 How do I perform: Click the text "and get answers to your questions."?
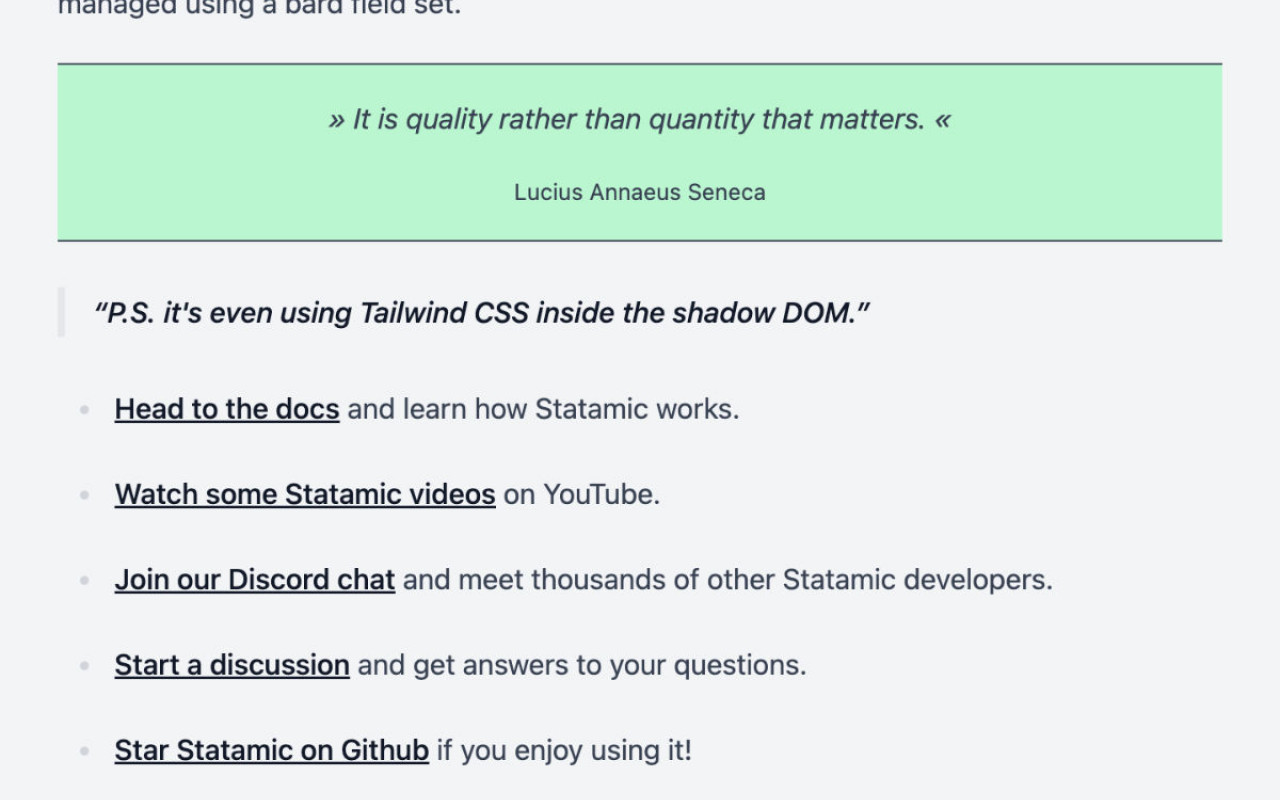pos(582,665)
